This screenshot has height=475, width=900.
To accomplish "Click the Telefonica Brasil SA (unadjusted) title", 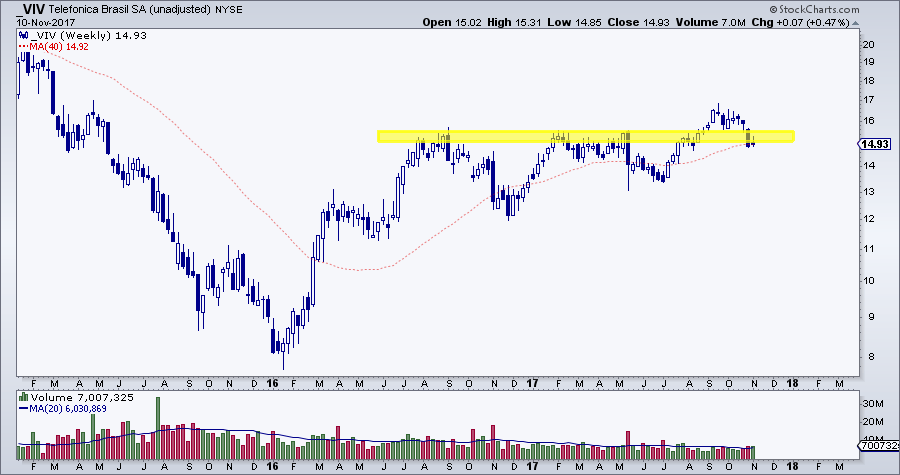I will pyautogui.click(x=130, y=10).
